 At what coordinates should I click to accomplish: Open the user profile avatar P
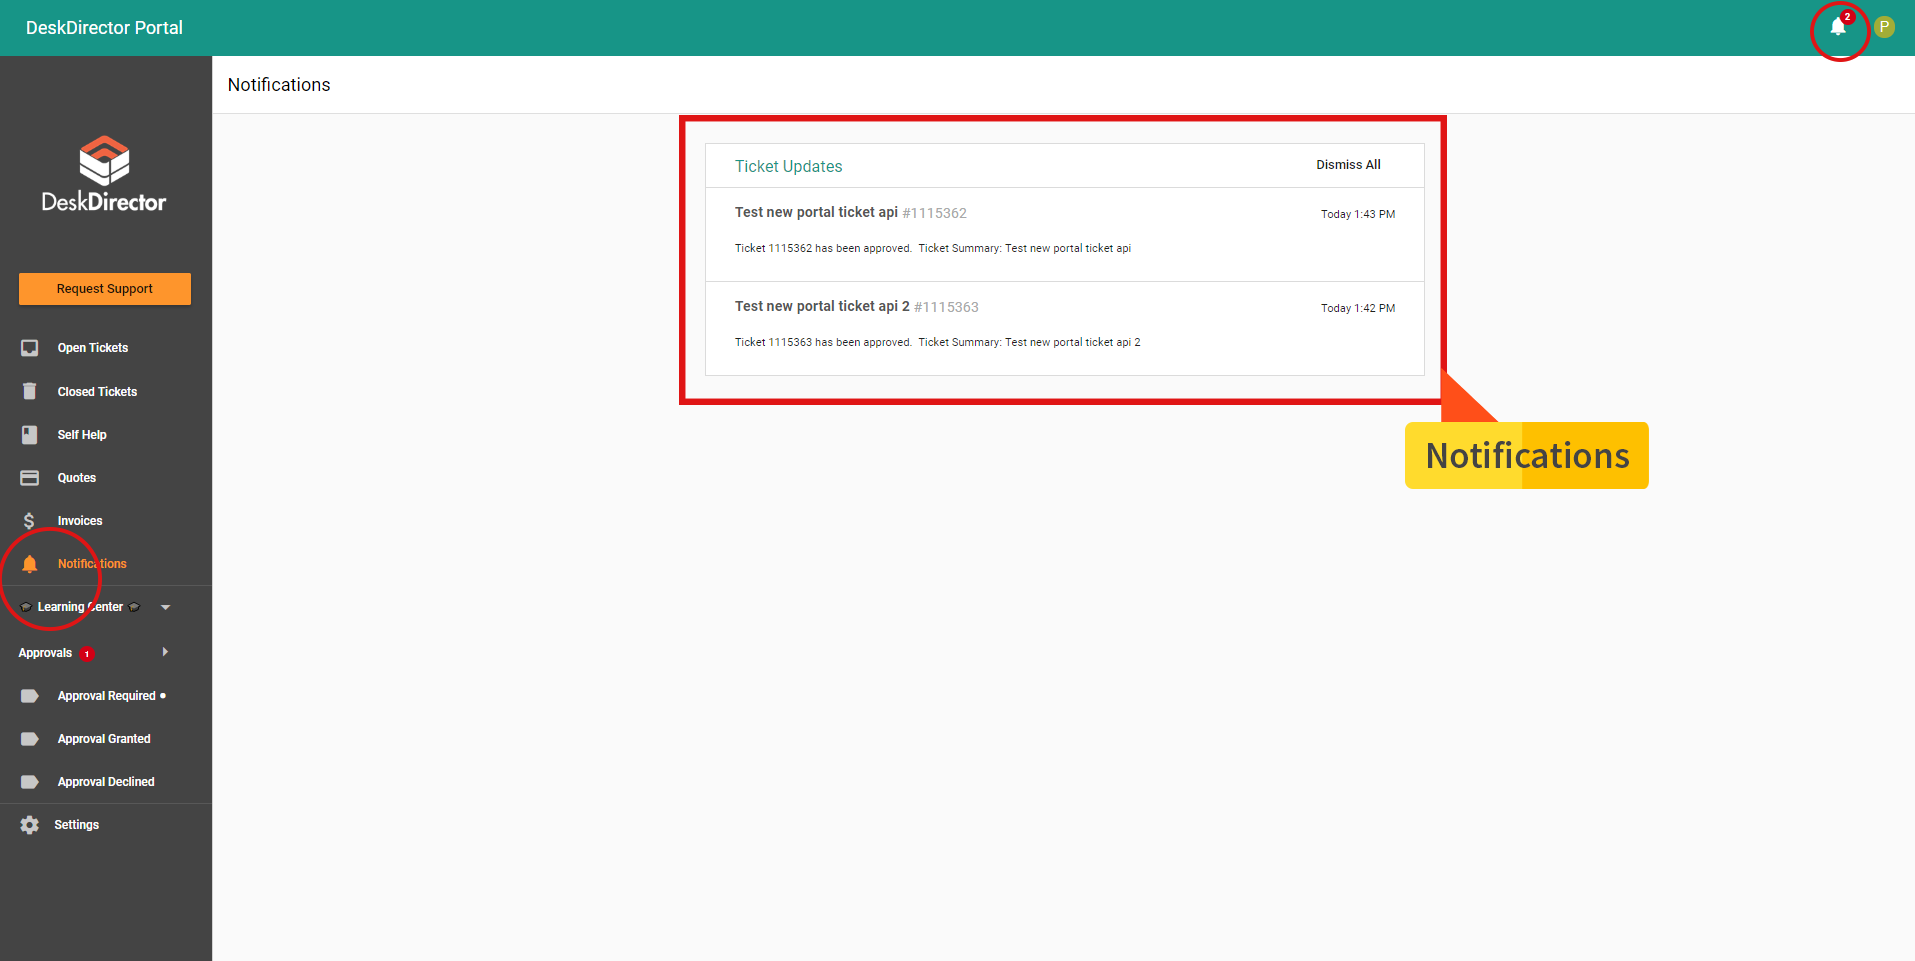click(x=1884, y=27)
